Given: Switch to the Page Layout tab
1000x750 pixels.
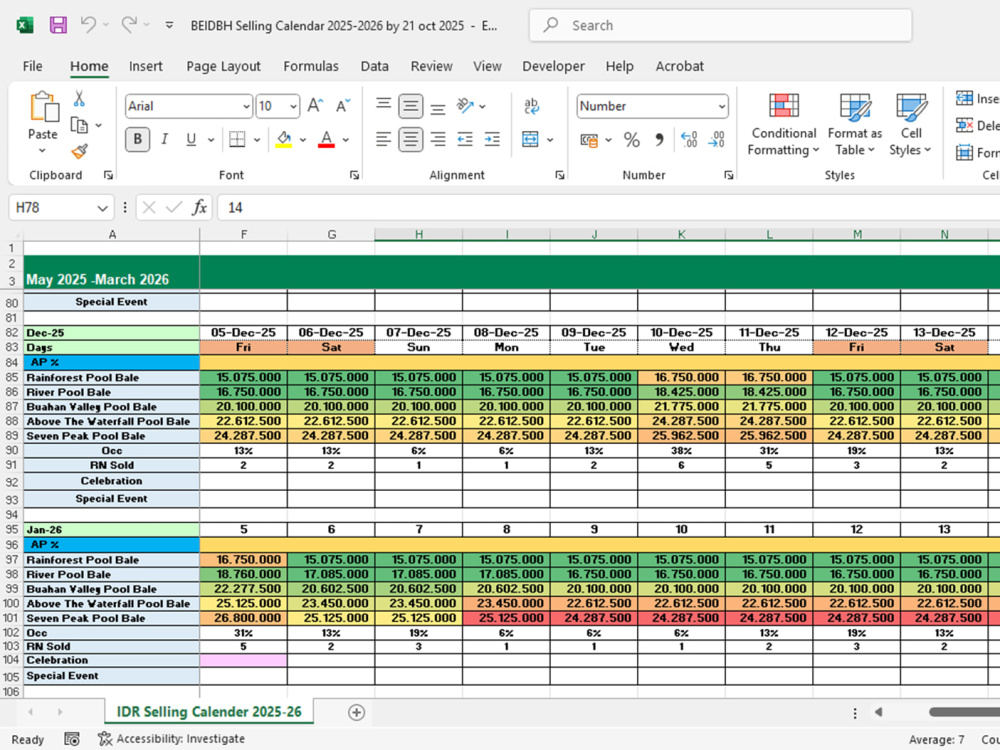Looking at the screenshot, I should click(x=223, y=66).
